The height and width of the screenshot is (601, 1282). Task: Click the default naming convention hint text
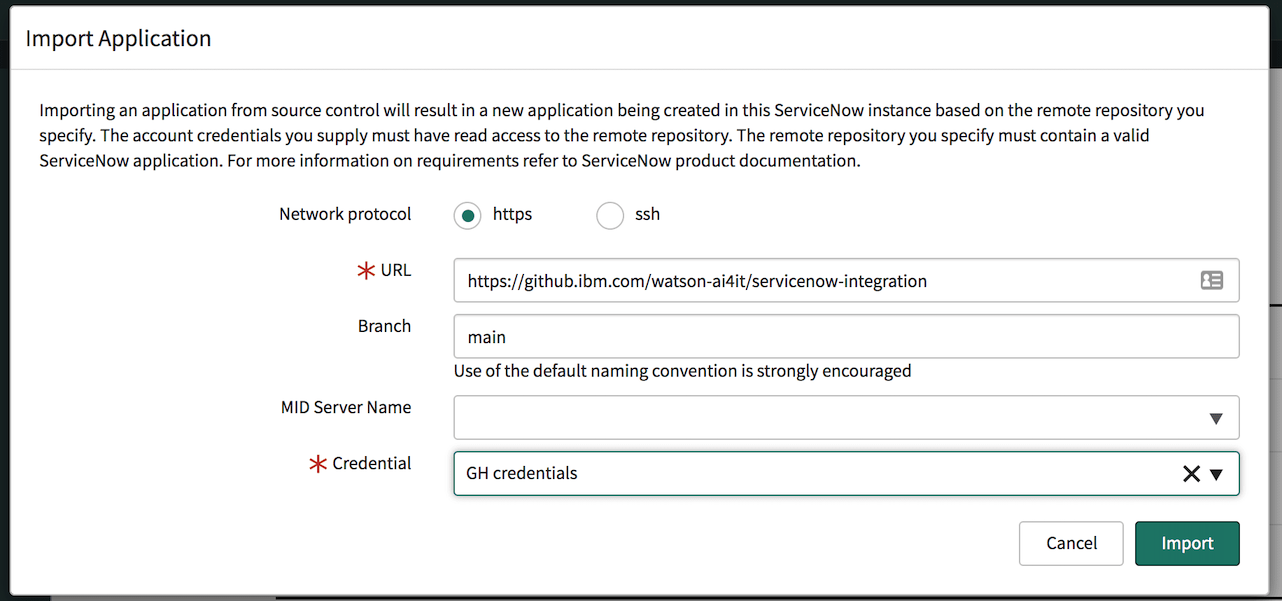(x=682, y=371)
